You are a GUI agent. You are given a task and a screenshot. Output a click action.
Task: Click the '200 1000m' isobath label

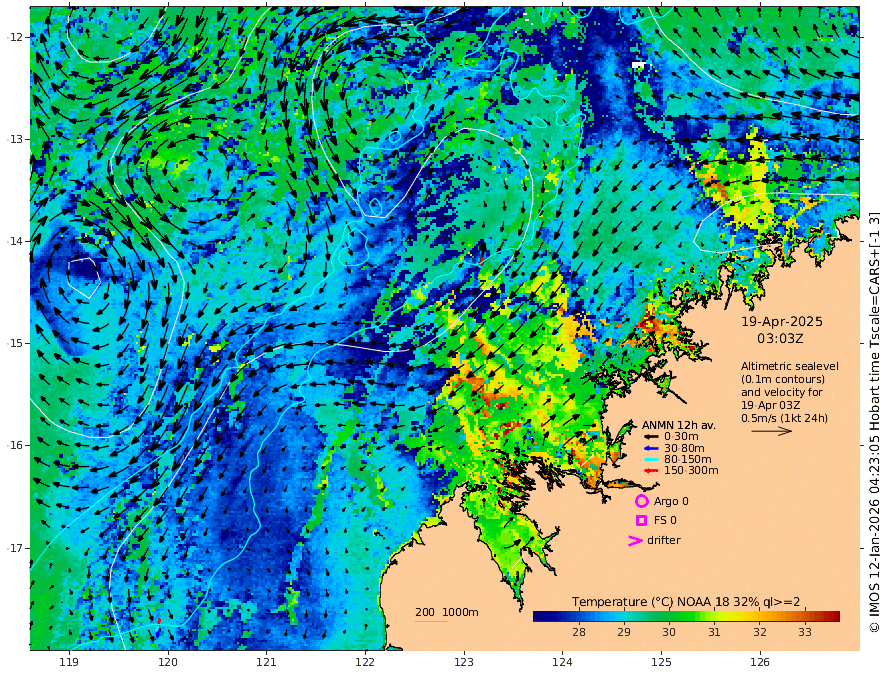447,612
